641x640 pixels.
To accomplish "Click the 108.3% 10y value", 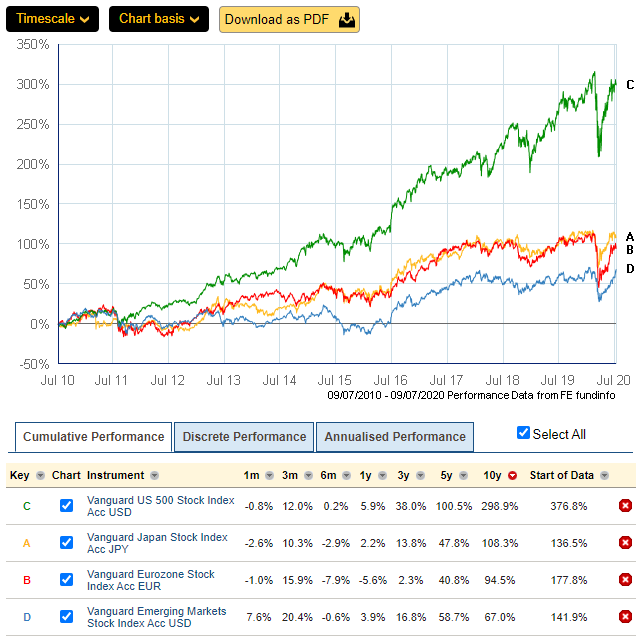I will click(500, 543).
